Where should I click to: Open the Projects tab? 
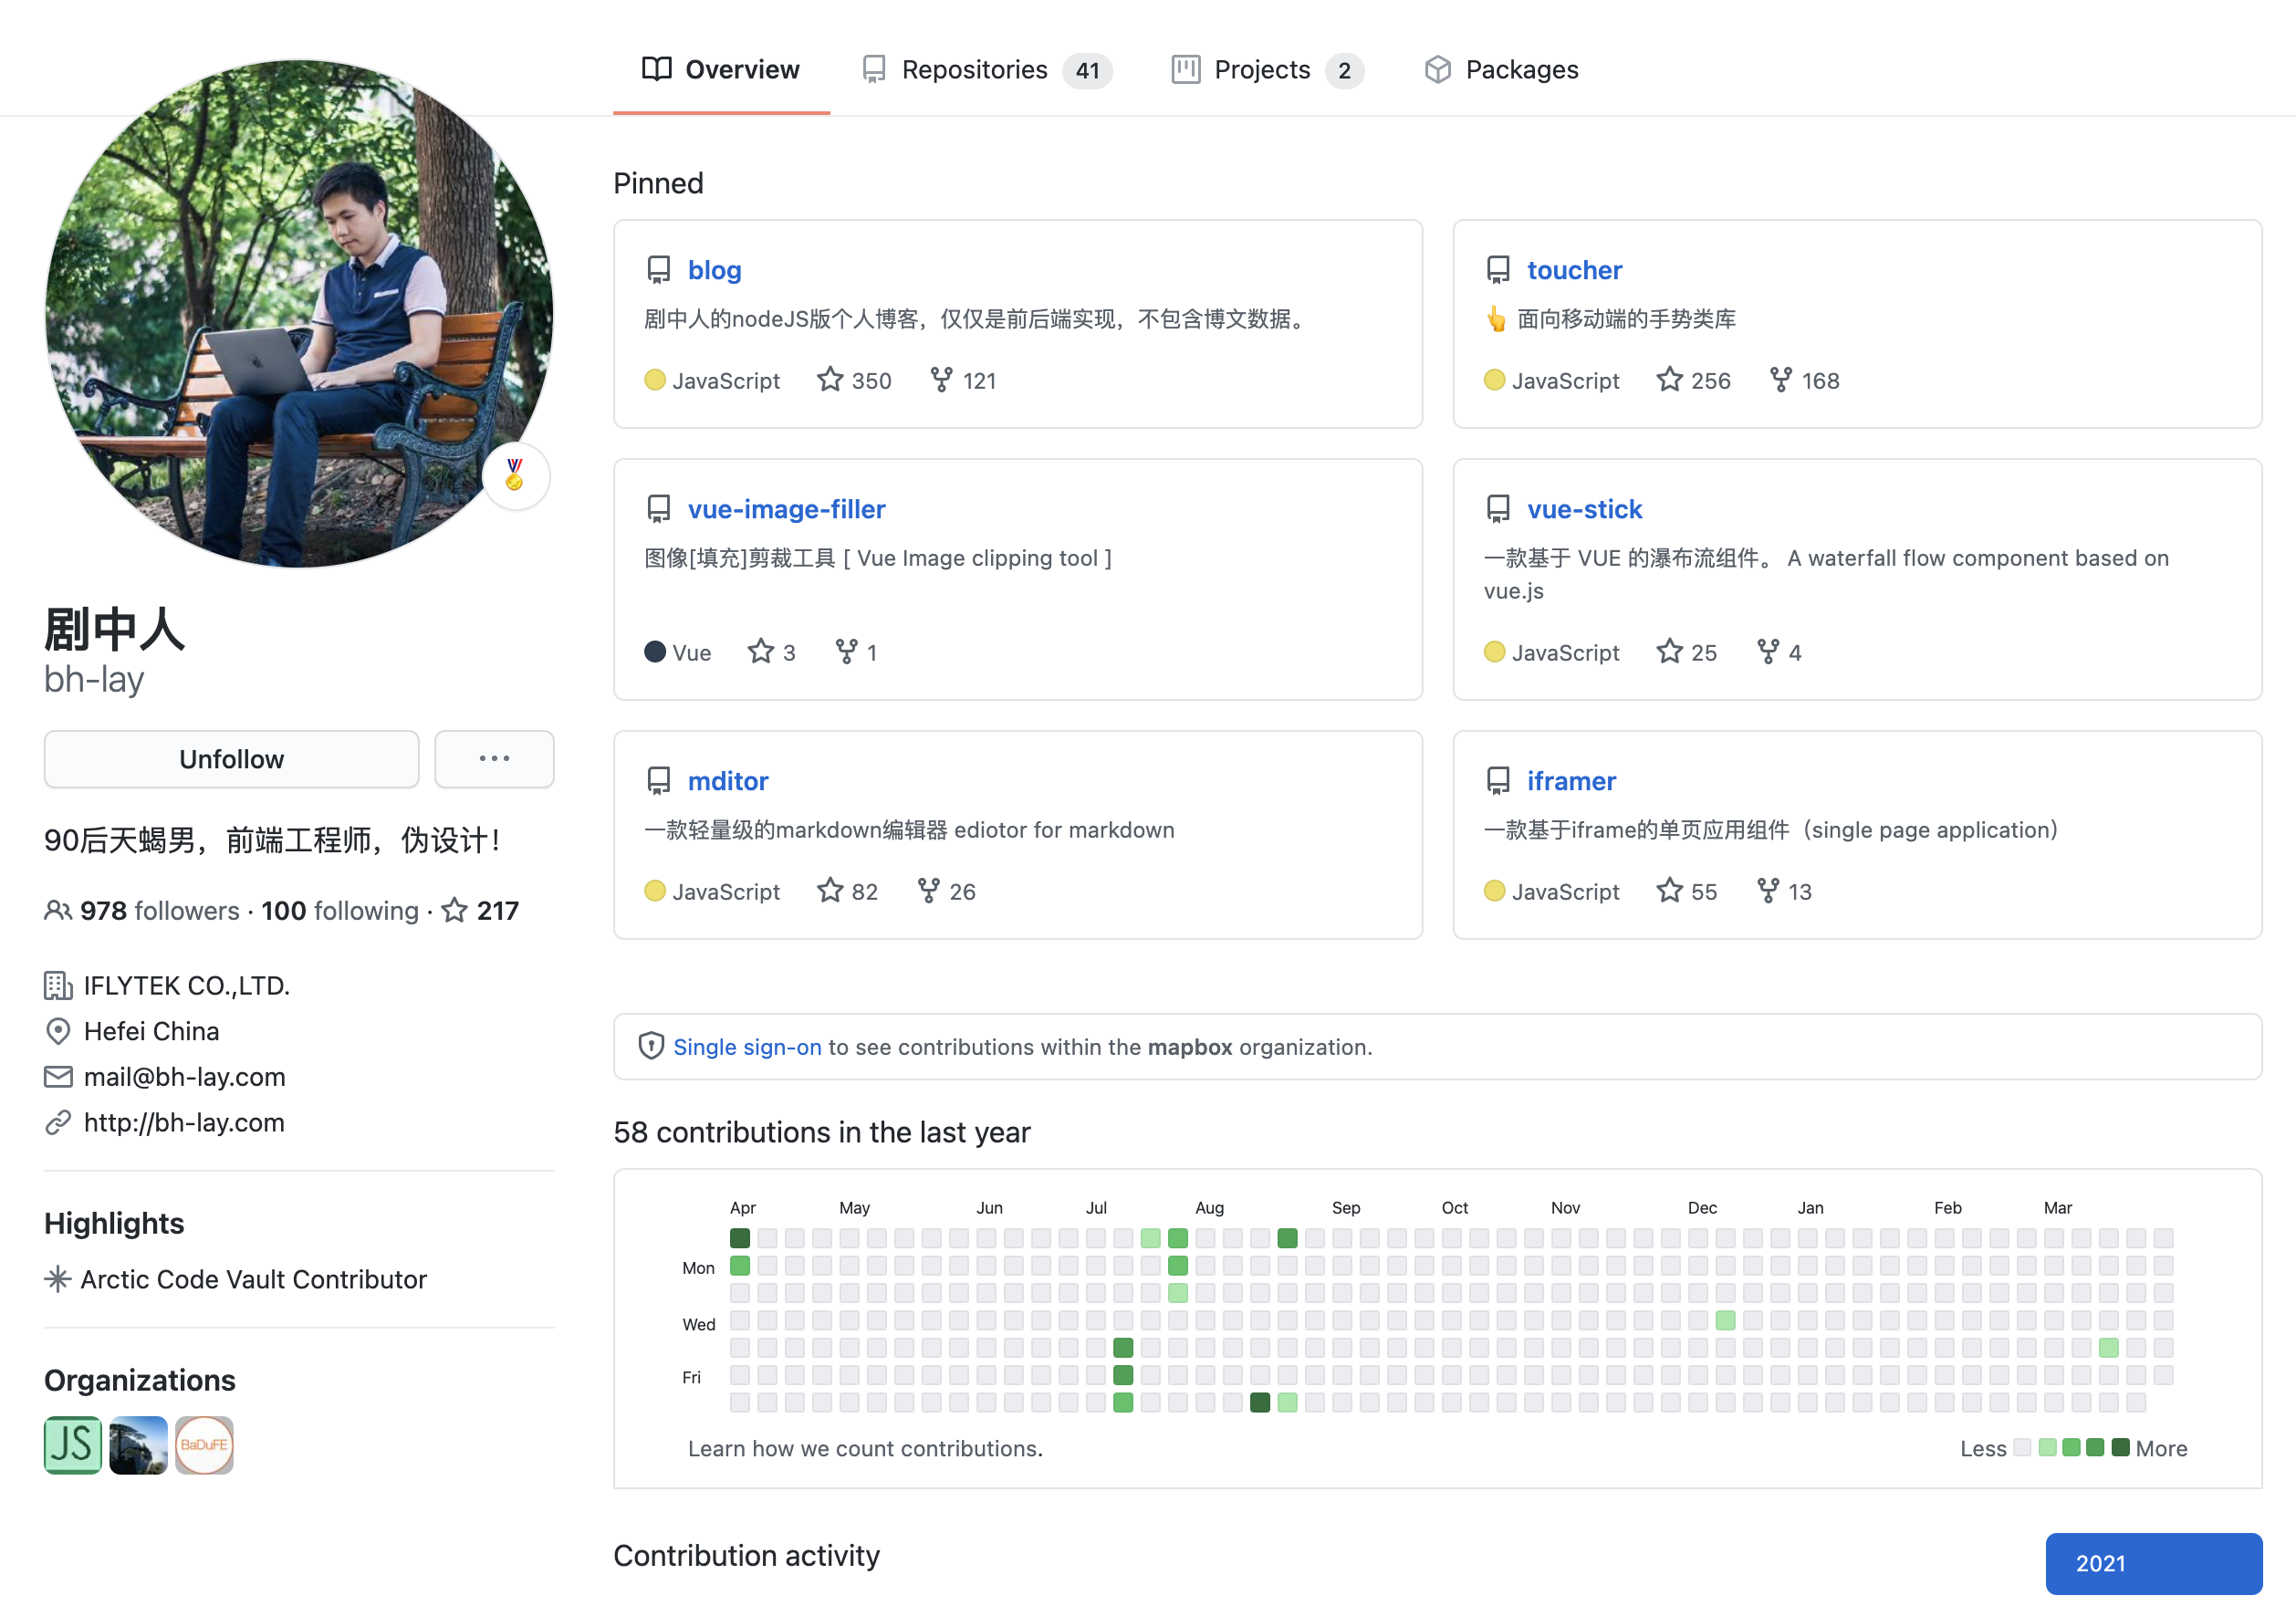tap(1267, 69)
